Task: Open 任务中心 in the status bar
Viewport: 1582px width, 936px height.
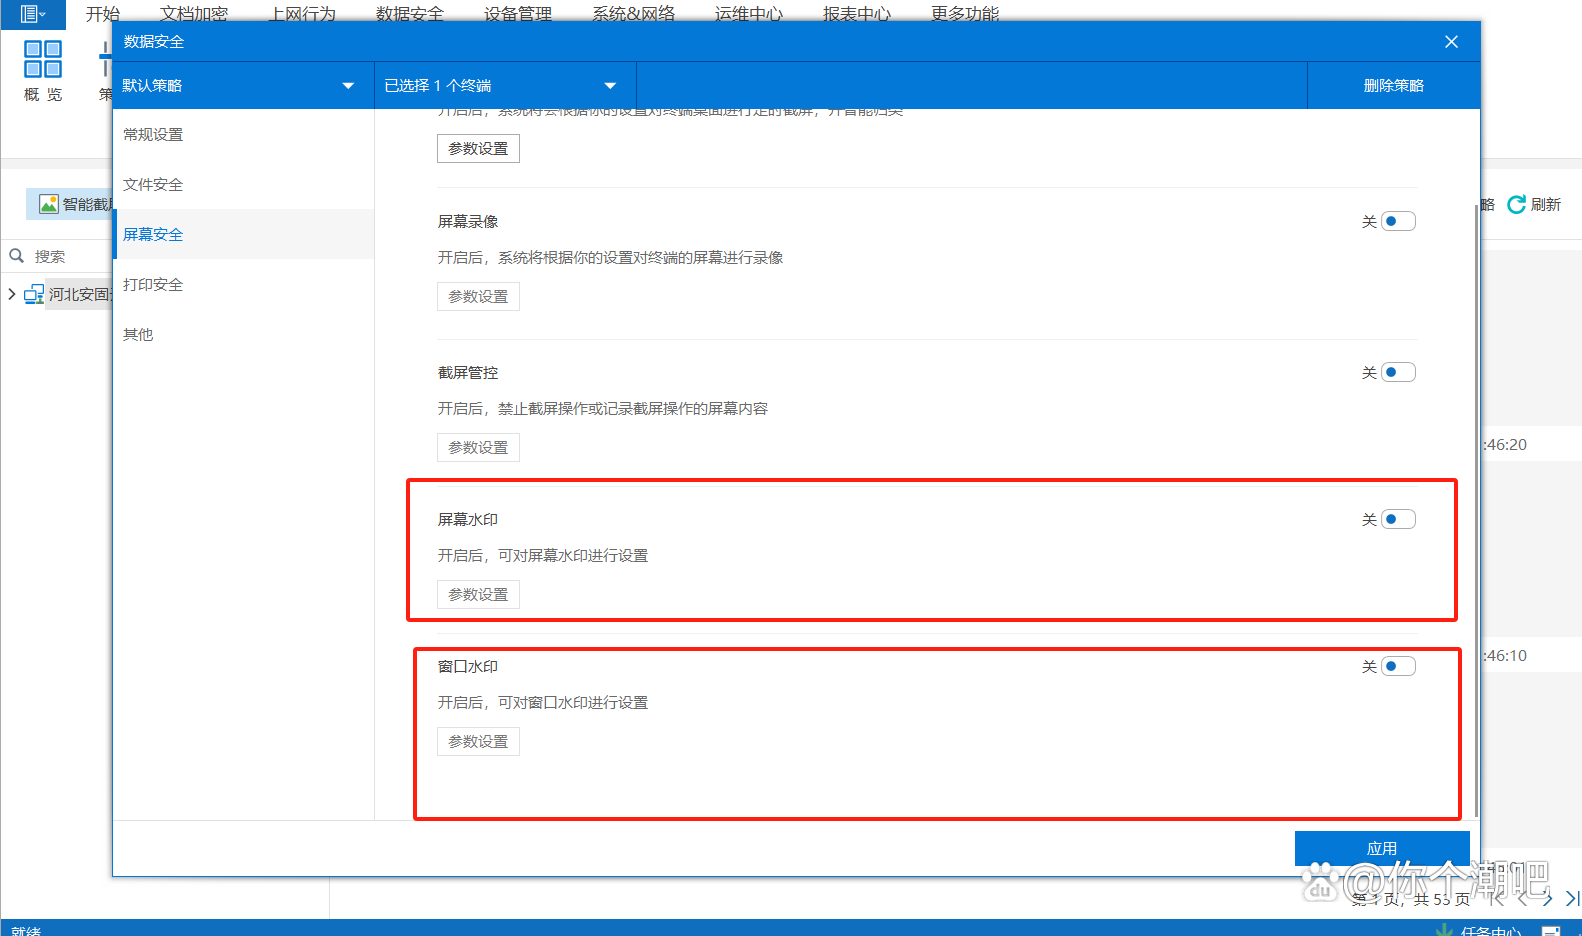Action: (x=1491, y=931)
